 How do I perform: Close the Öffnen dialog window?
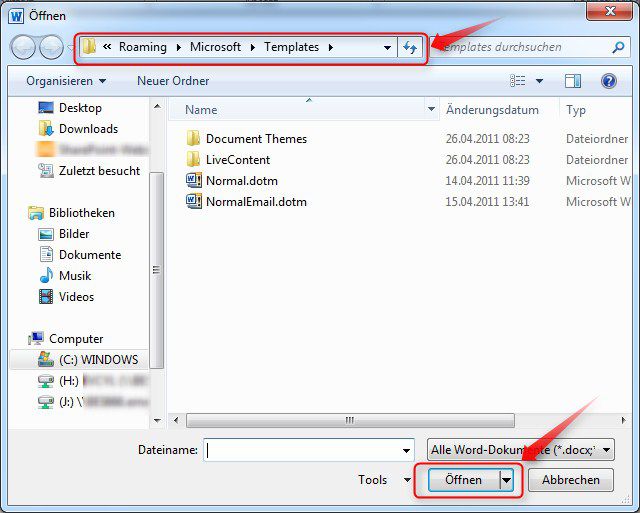point(610,11)
